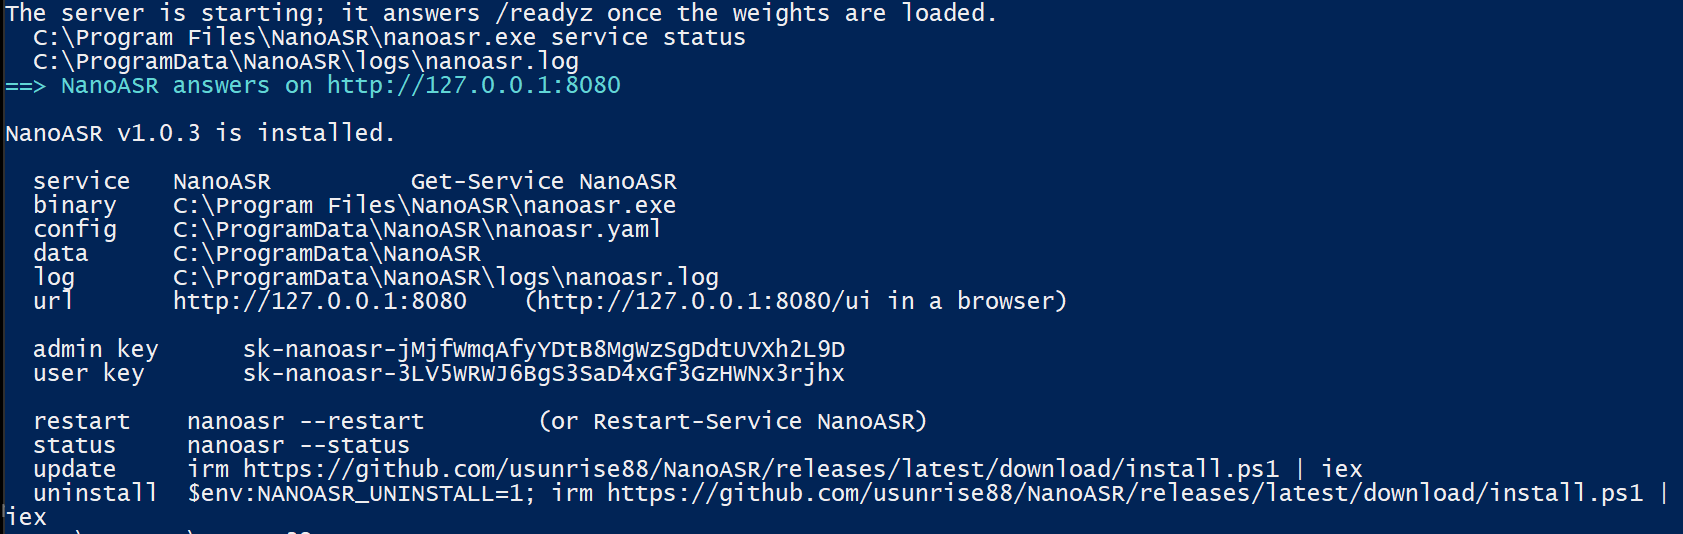Click the url row http://127.0.0.1:8080 value
The image size is (1683, 534).
(320, 302)
